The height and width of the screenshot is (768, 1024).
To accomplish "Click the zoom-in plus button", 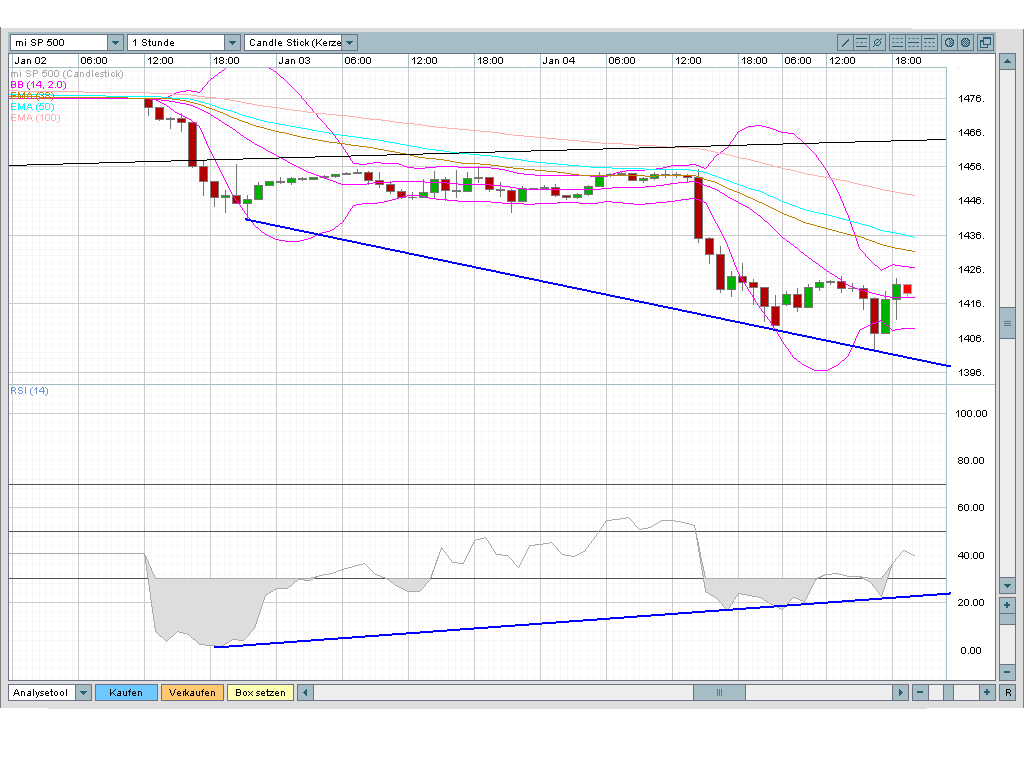I will point(987,692).
